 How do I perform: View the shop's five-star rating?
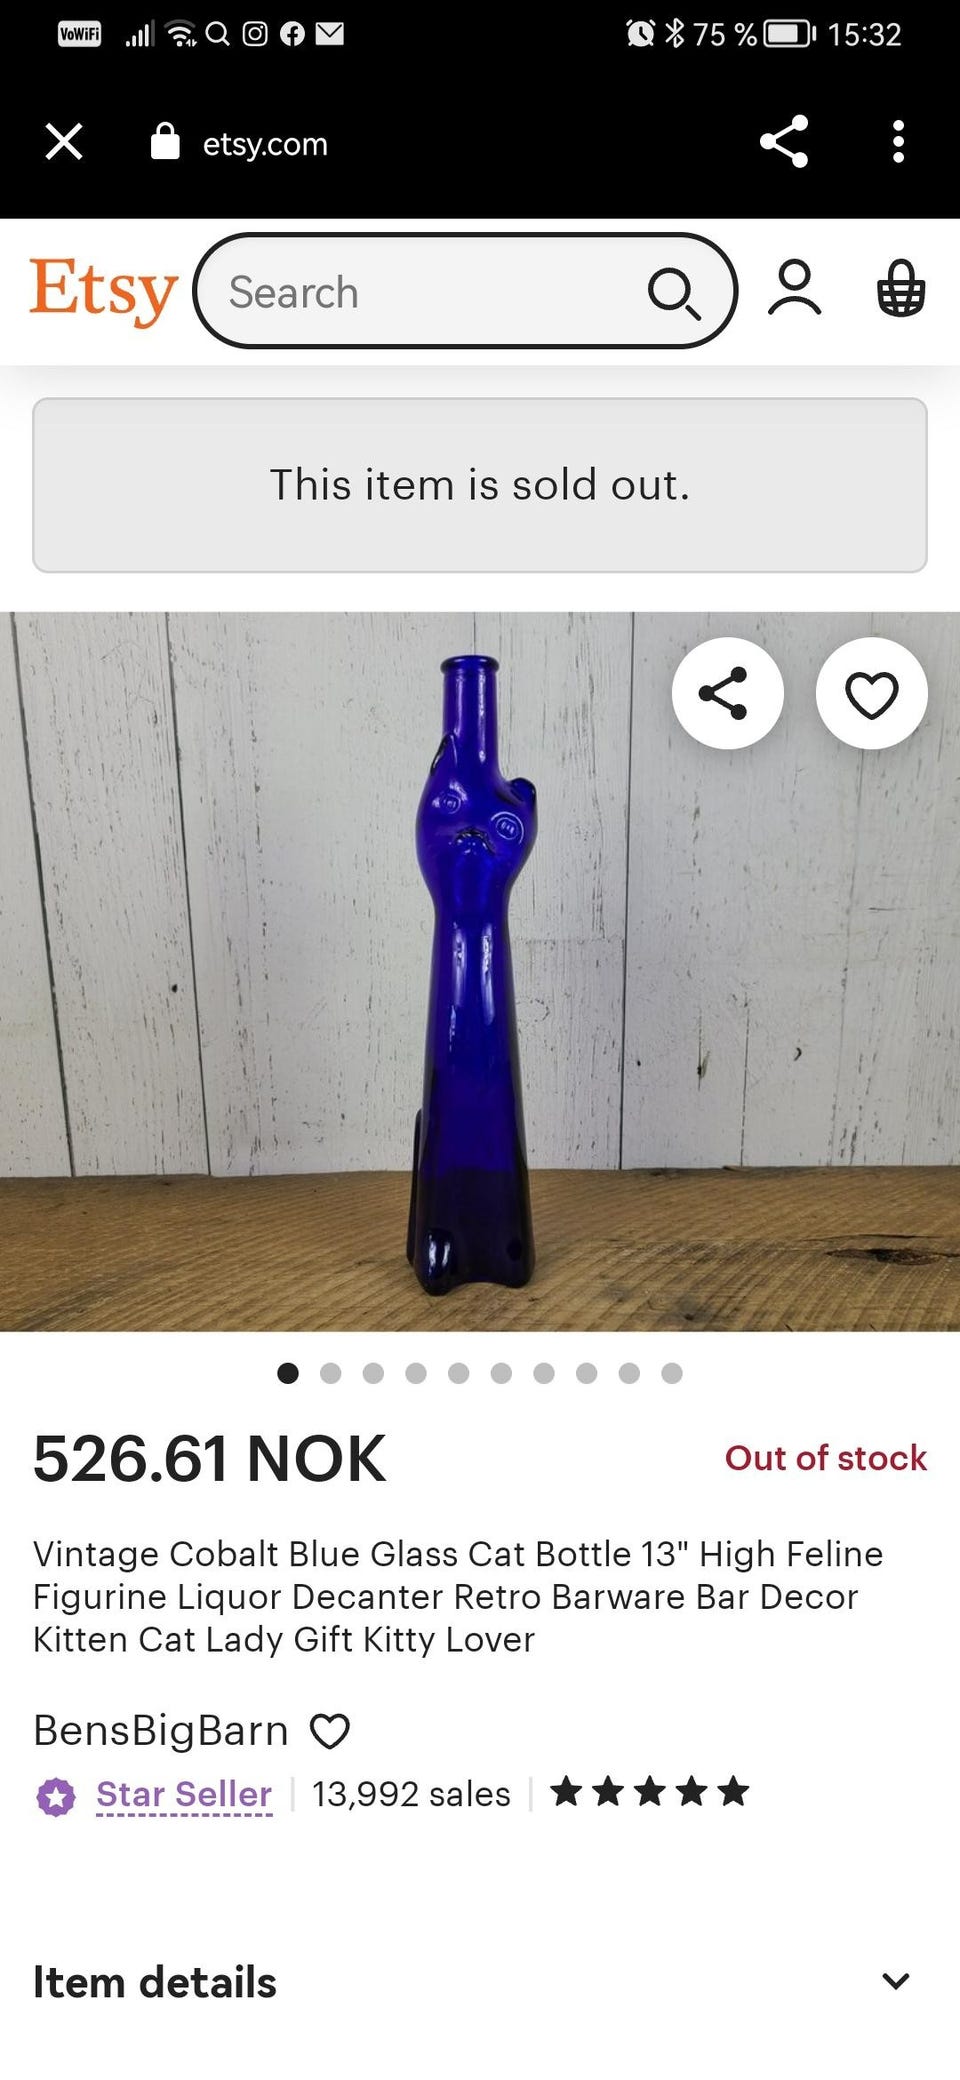tap(649, 1791)
